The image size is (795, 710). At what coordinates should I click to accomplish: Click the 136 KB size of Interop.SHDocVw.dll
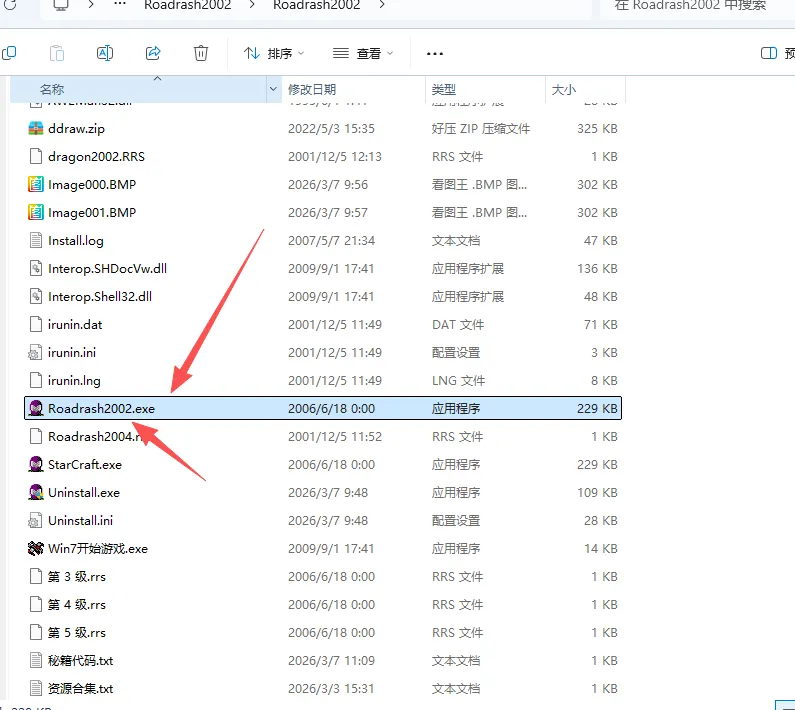point(597,269)
